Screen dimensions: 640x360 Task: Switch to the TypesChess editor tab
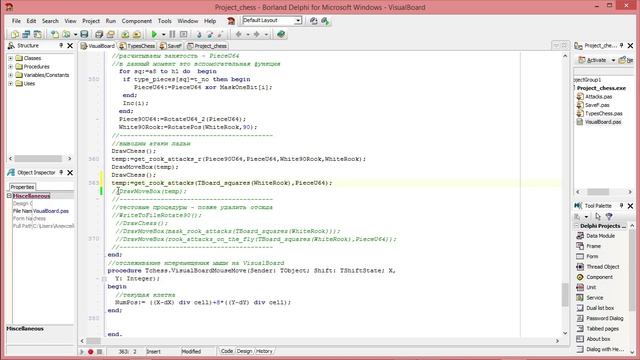click(138, 46)
